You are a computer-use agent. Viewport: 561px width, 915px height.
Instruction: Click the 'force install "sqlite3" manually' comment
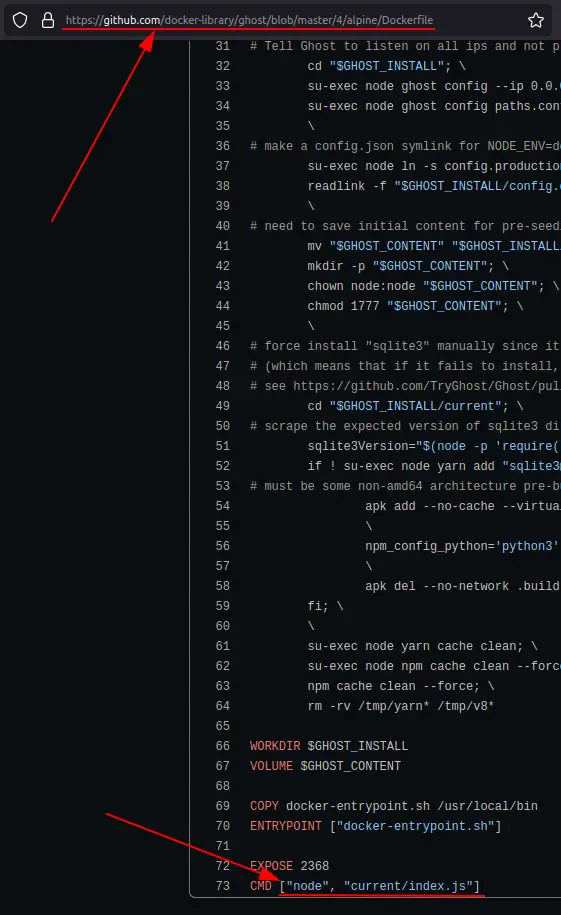(x=405, y=346)
